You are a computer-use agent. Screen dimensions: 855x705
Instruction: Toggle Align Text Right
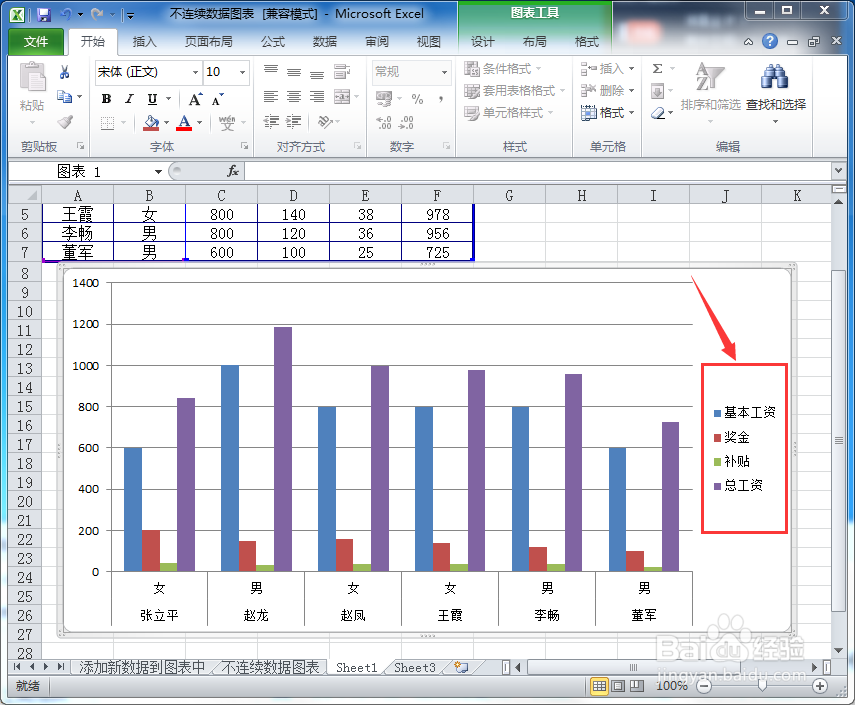coord(317,97)
